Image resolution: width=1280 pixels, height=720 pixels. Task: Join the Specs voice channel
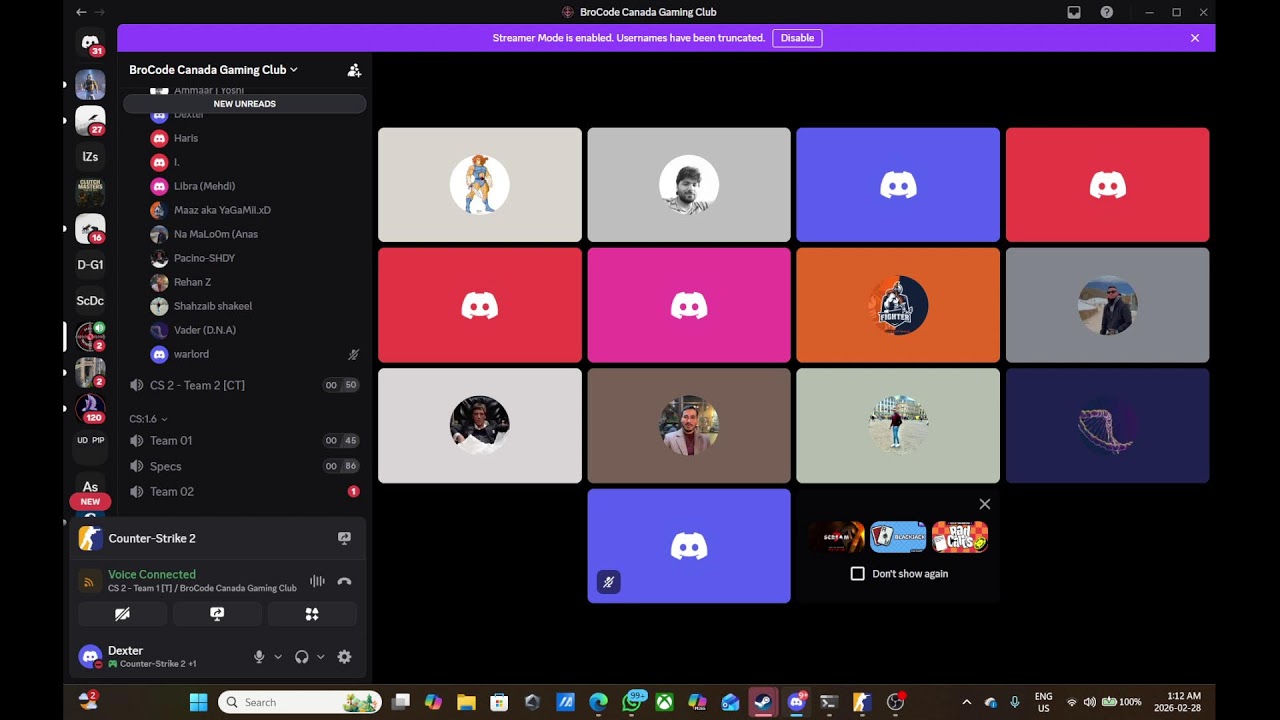[244, 466]
